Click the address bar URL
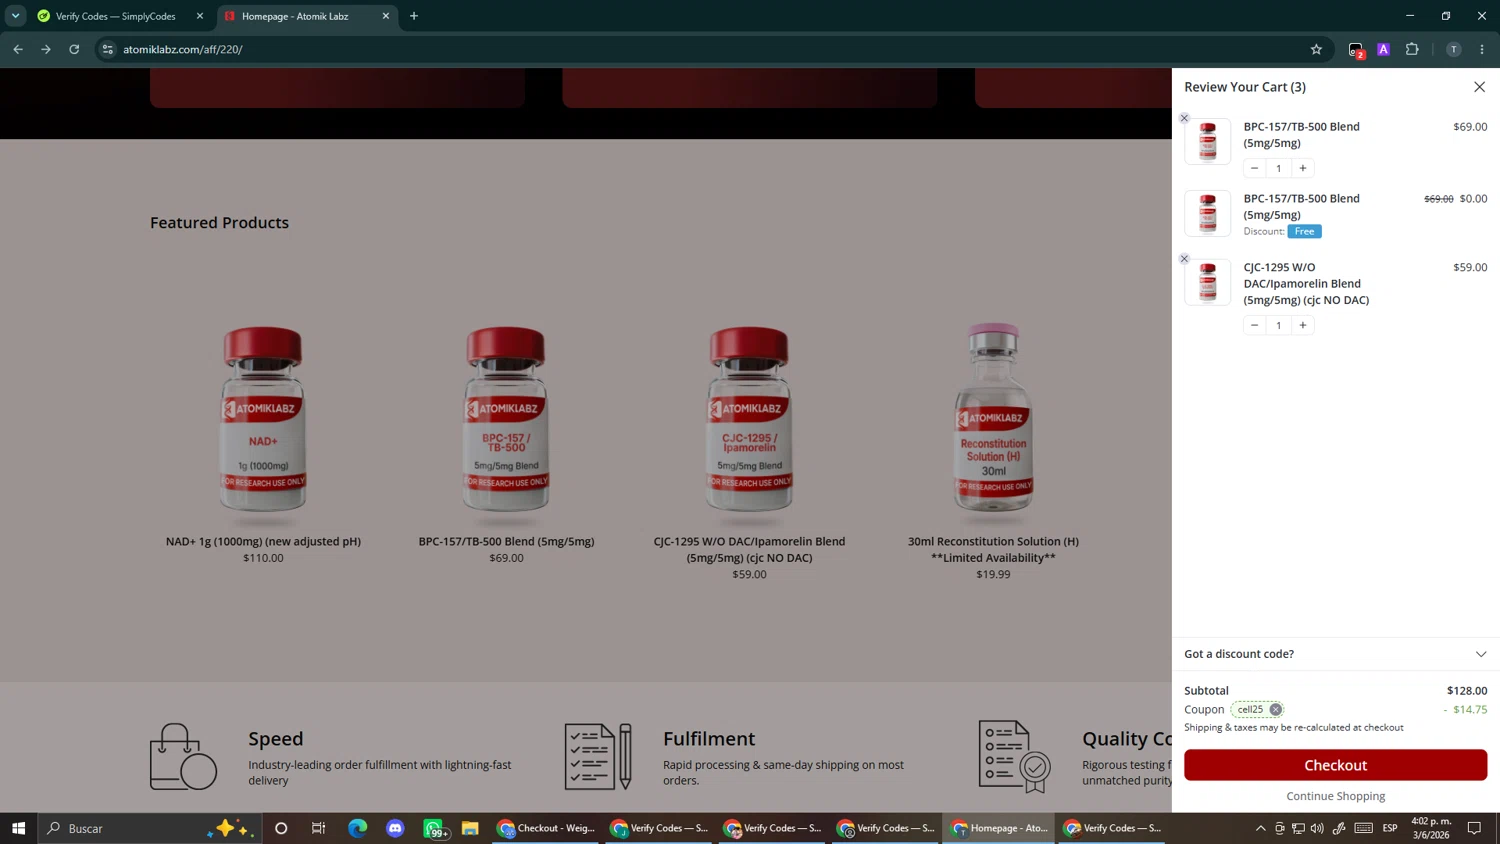This screenshot has height=844, width=1500. tap(183, 49)
